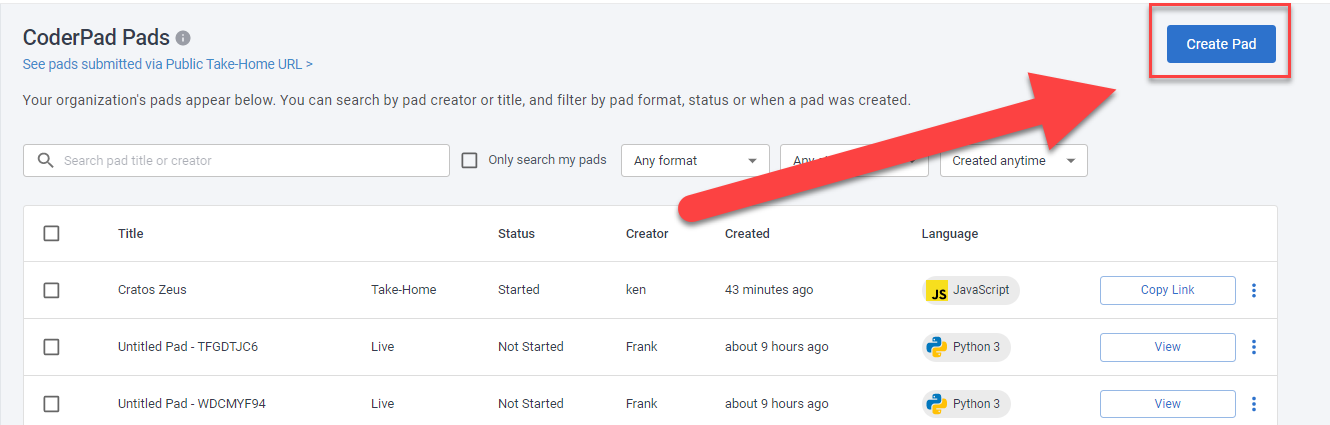Click the search magnifier icon
Image resolution: width=1330 pixels, height=425 pixels.
pyautogui.click(x=45, y=160)
